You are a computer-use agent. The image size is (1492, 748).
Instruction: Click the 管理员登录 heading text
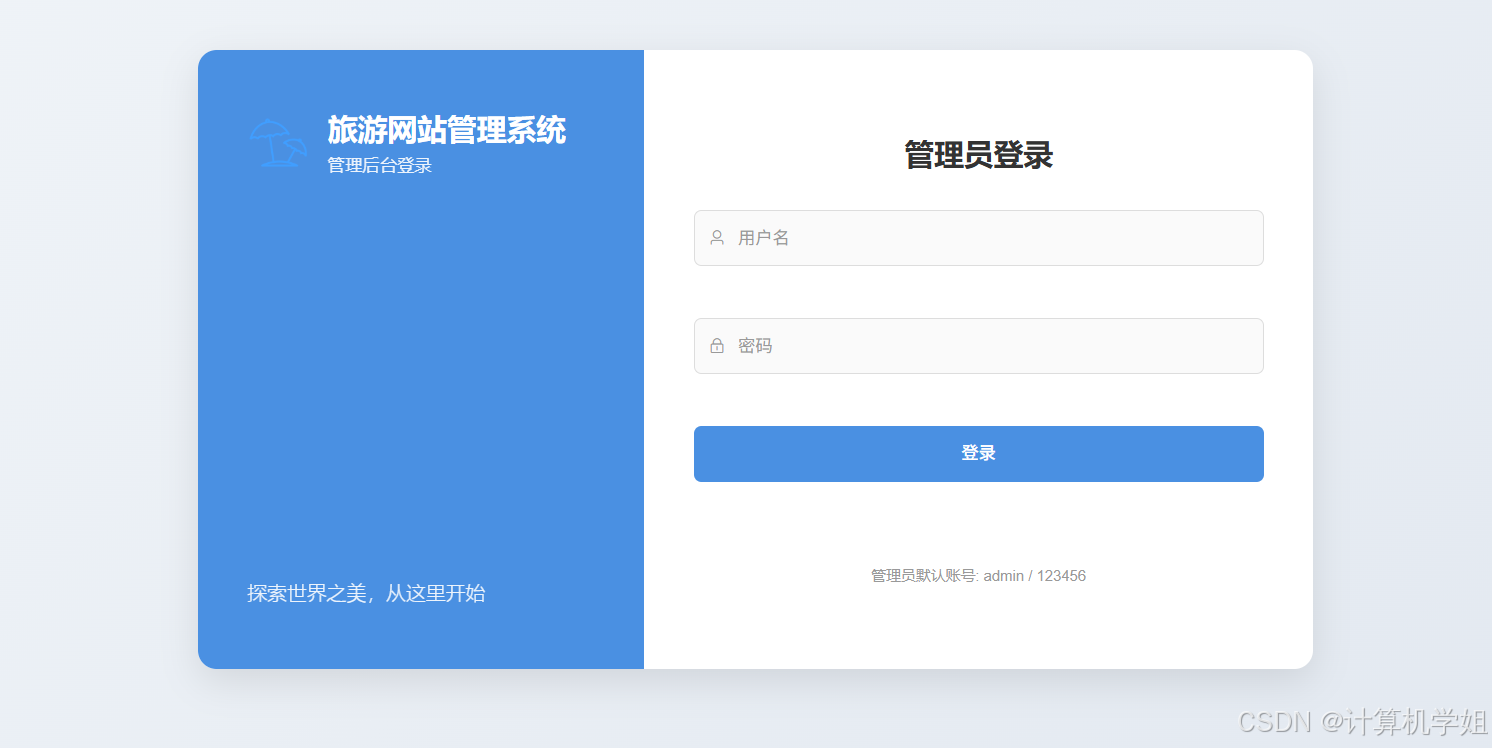(978, 156)
